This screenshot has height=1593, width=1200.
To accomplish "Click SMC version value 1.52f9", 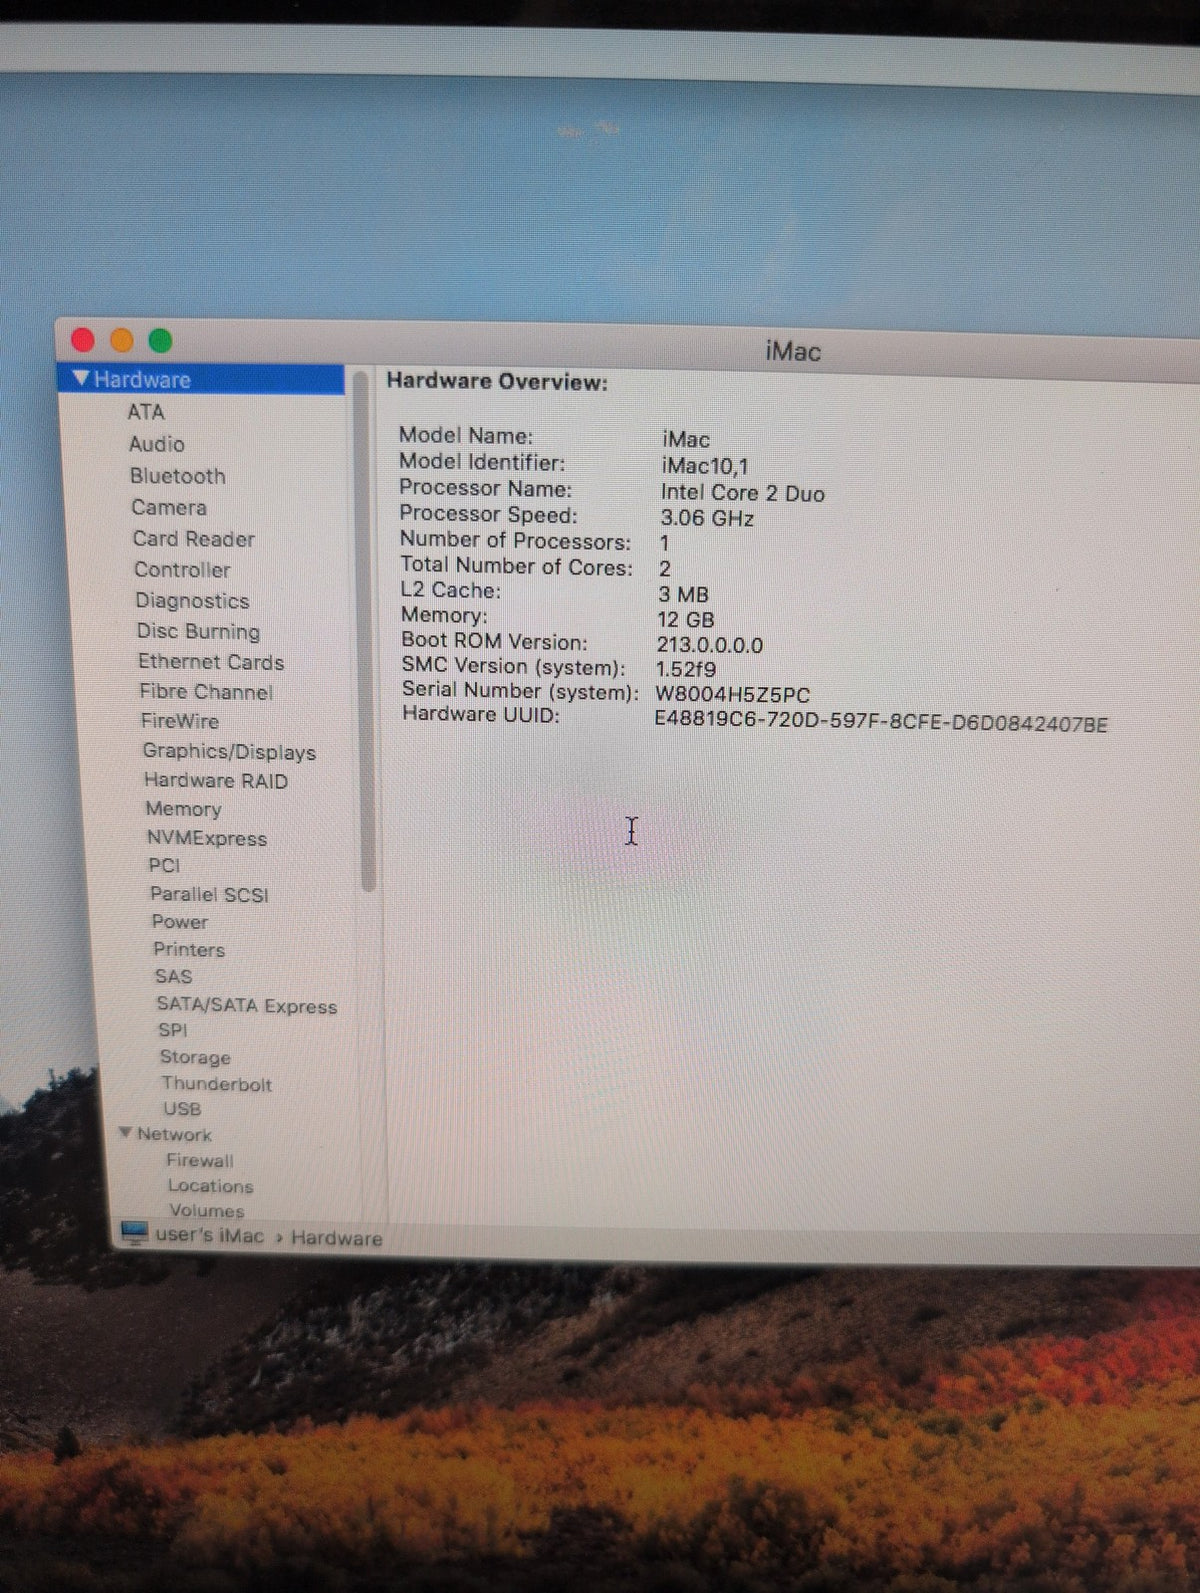I will click(686, 669).
